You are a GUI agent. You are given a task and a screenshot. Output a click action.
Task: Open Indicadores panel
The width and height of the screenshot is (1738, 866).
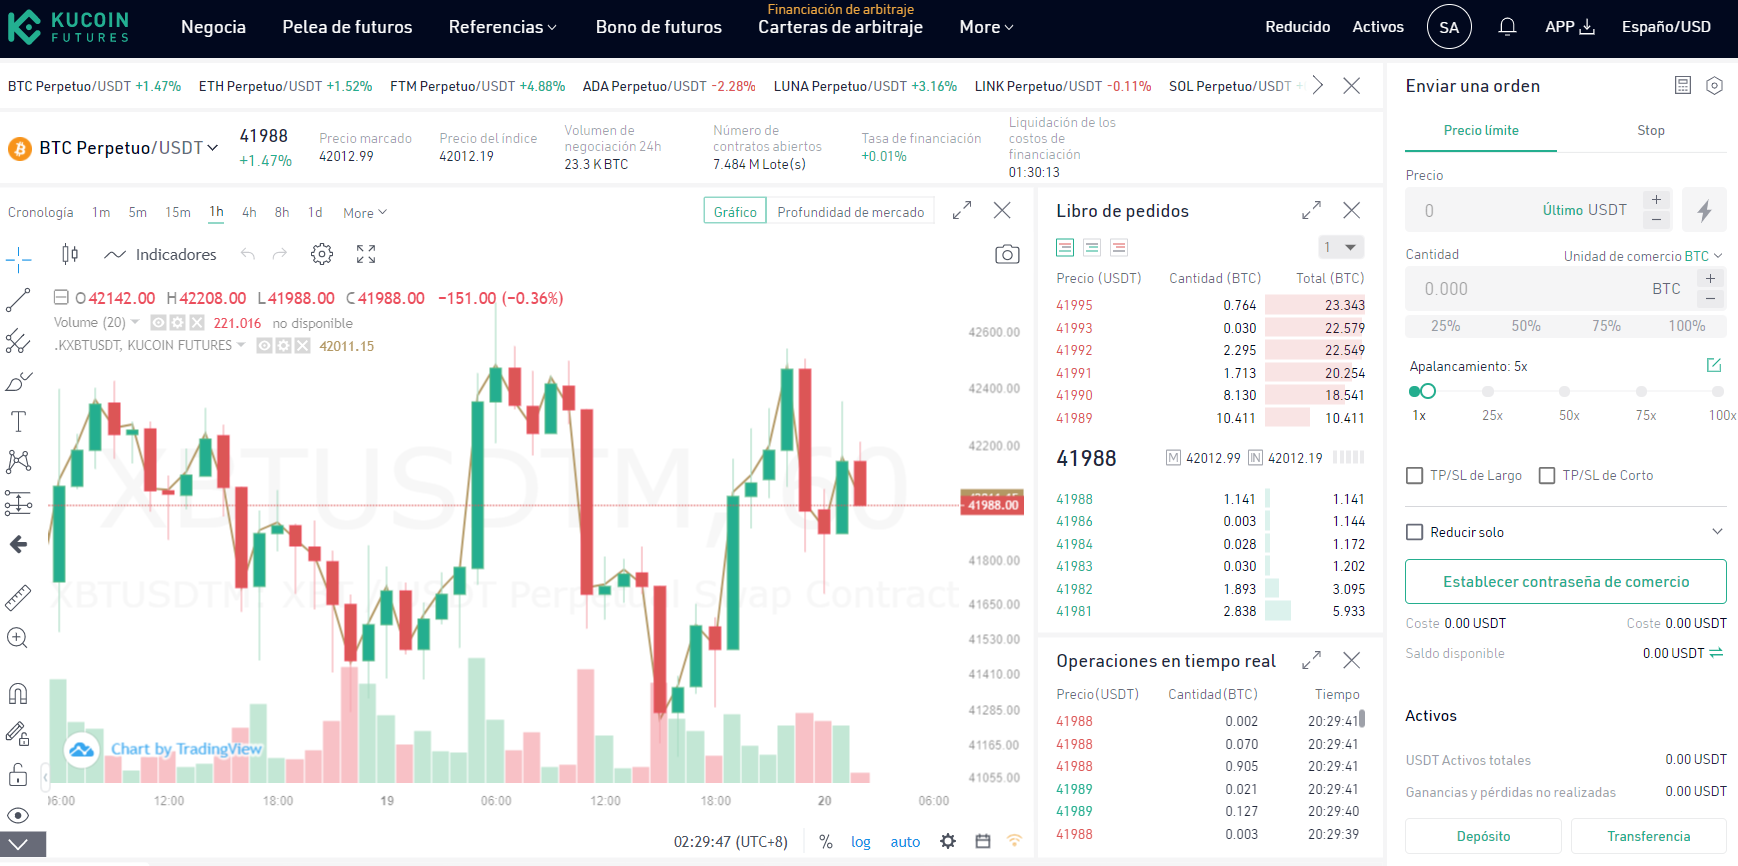[161, 254]
